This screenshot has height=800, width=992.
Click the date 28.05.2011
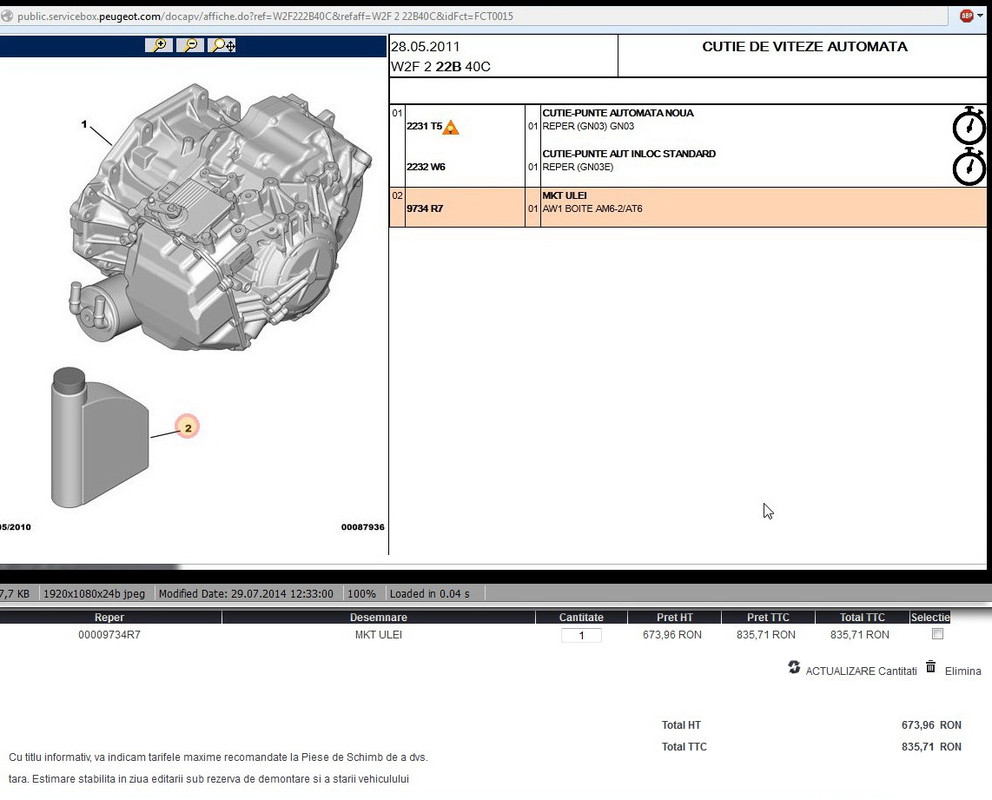[x=425, y=46]
